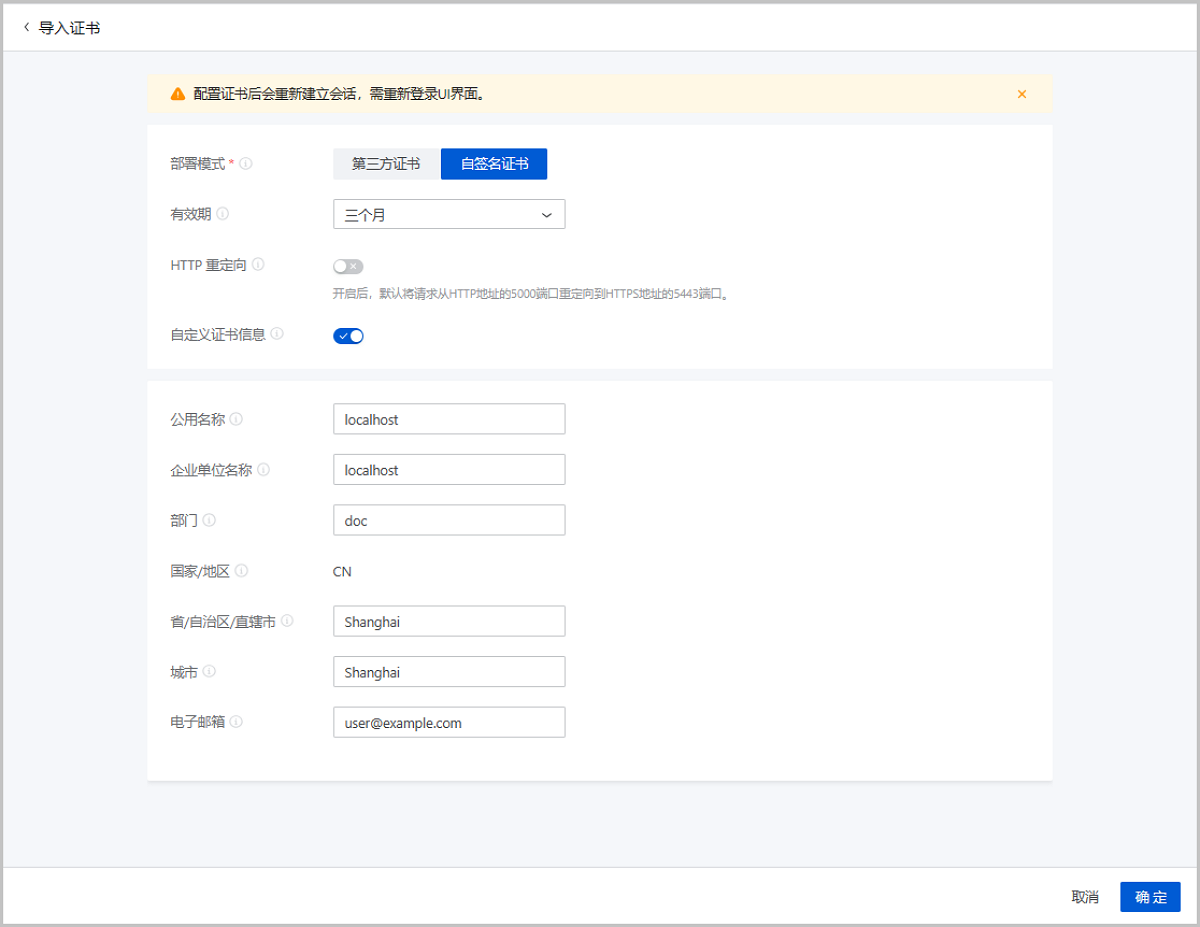Image resolution: width=1200 pixels, height=927 pixels.
Task: Click the 电子邮箱 email input field
Action: pos(449,721)
